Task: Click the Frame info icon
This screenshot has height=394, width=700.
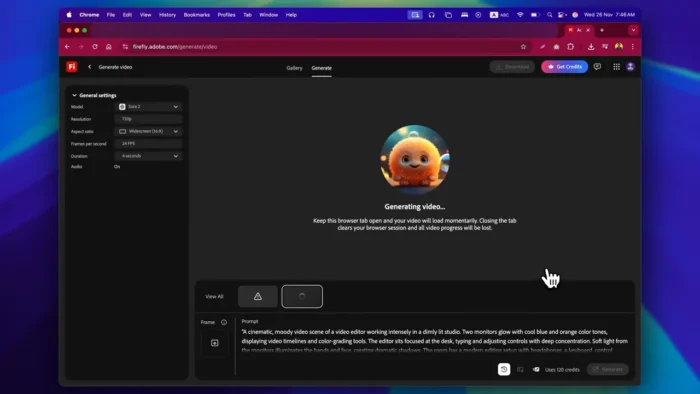Action: [224, 322]
